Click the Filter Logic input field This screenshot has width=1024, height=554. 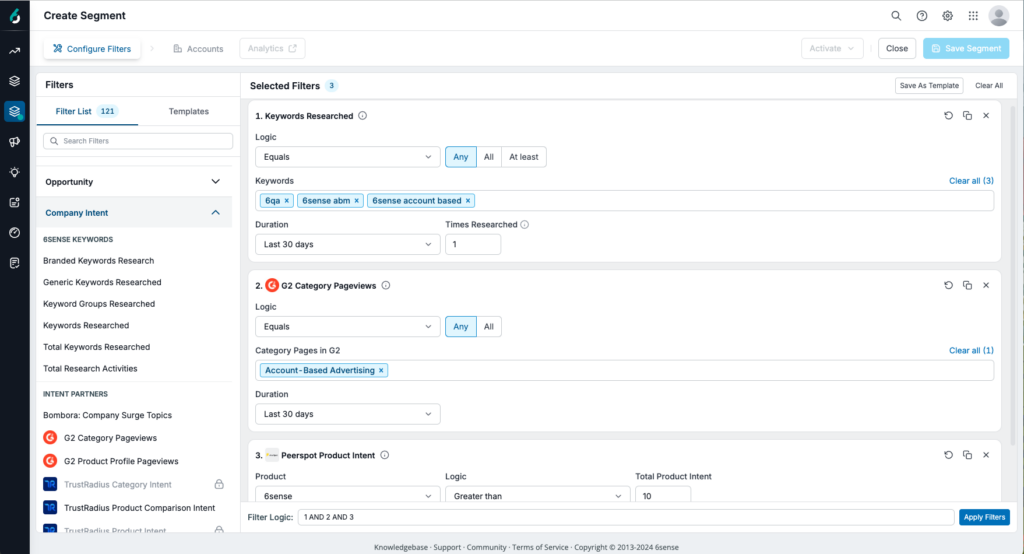tap(626, 517)
